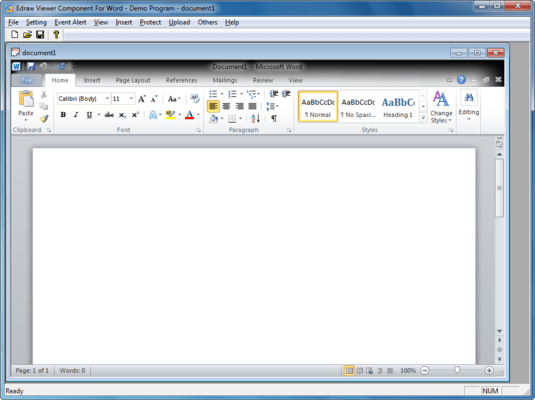Switch to Draft view in status bar

click(x=390, y=370)
